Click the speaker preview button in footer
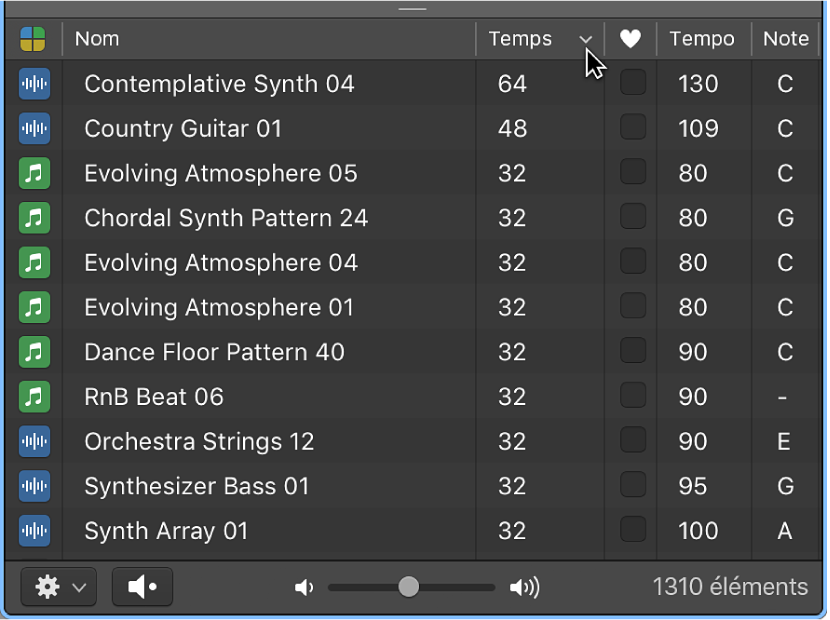 pos(142,587)
